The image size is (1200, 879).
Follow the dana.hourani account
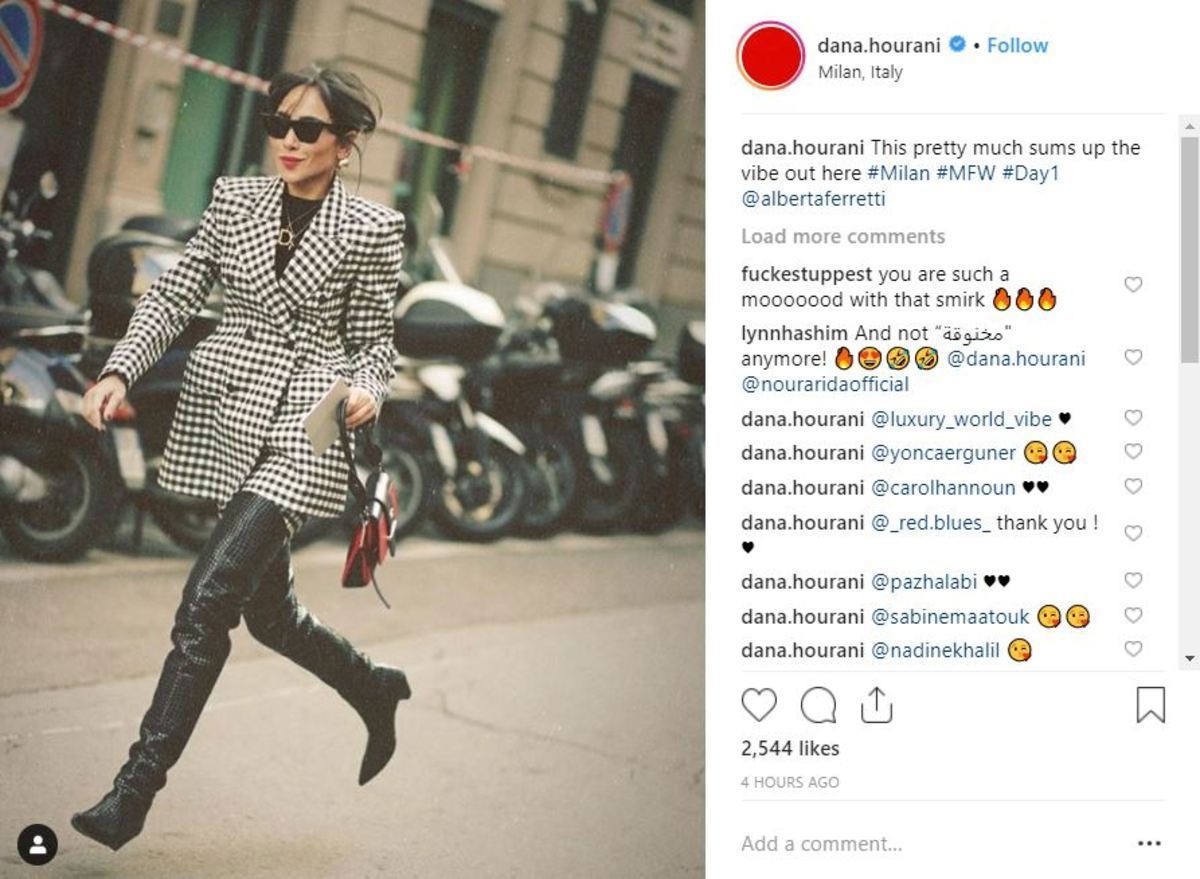click(x=1017, y=45)
